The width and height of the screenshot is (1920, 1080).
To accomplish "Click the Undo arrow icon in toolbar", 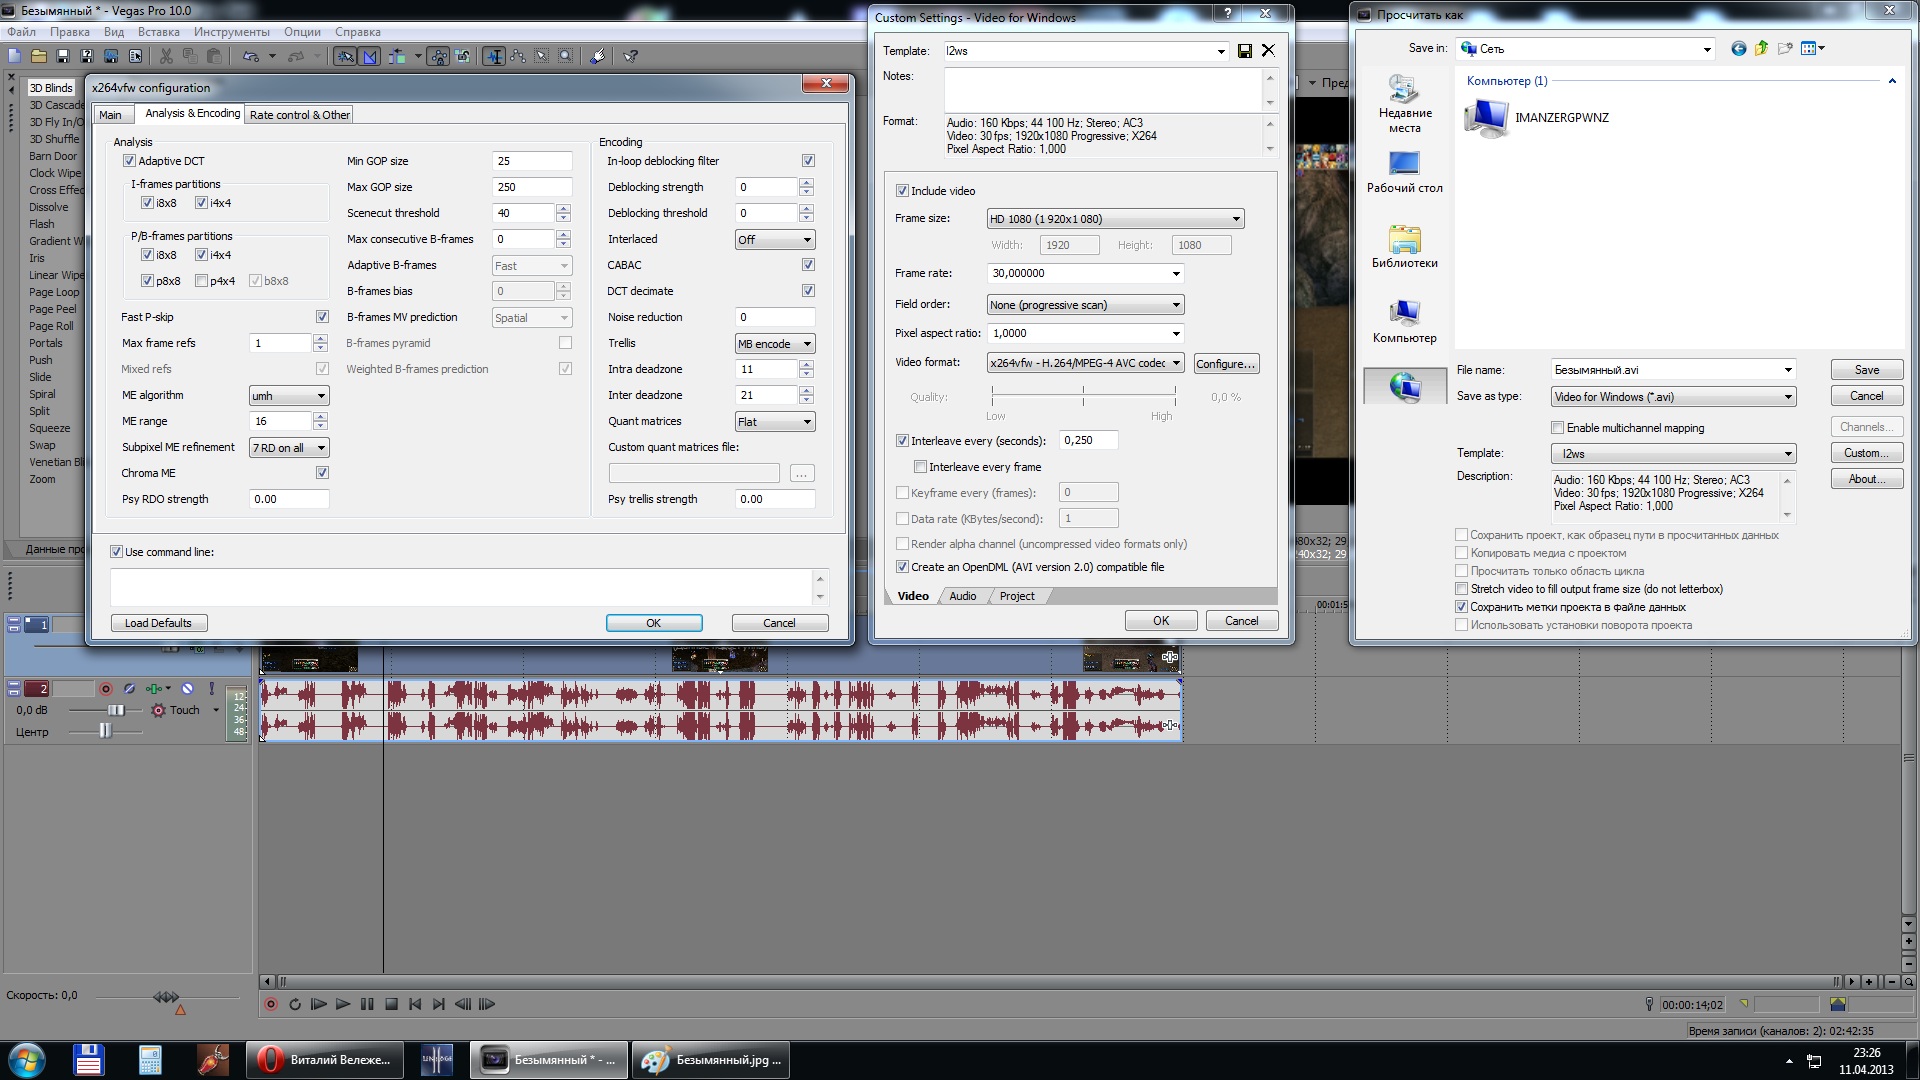I will [x=251, y=56].
